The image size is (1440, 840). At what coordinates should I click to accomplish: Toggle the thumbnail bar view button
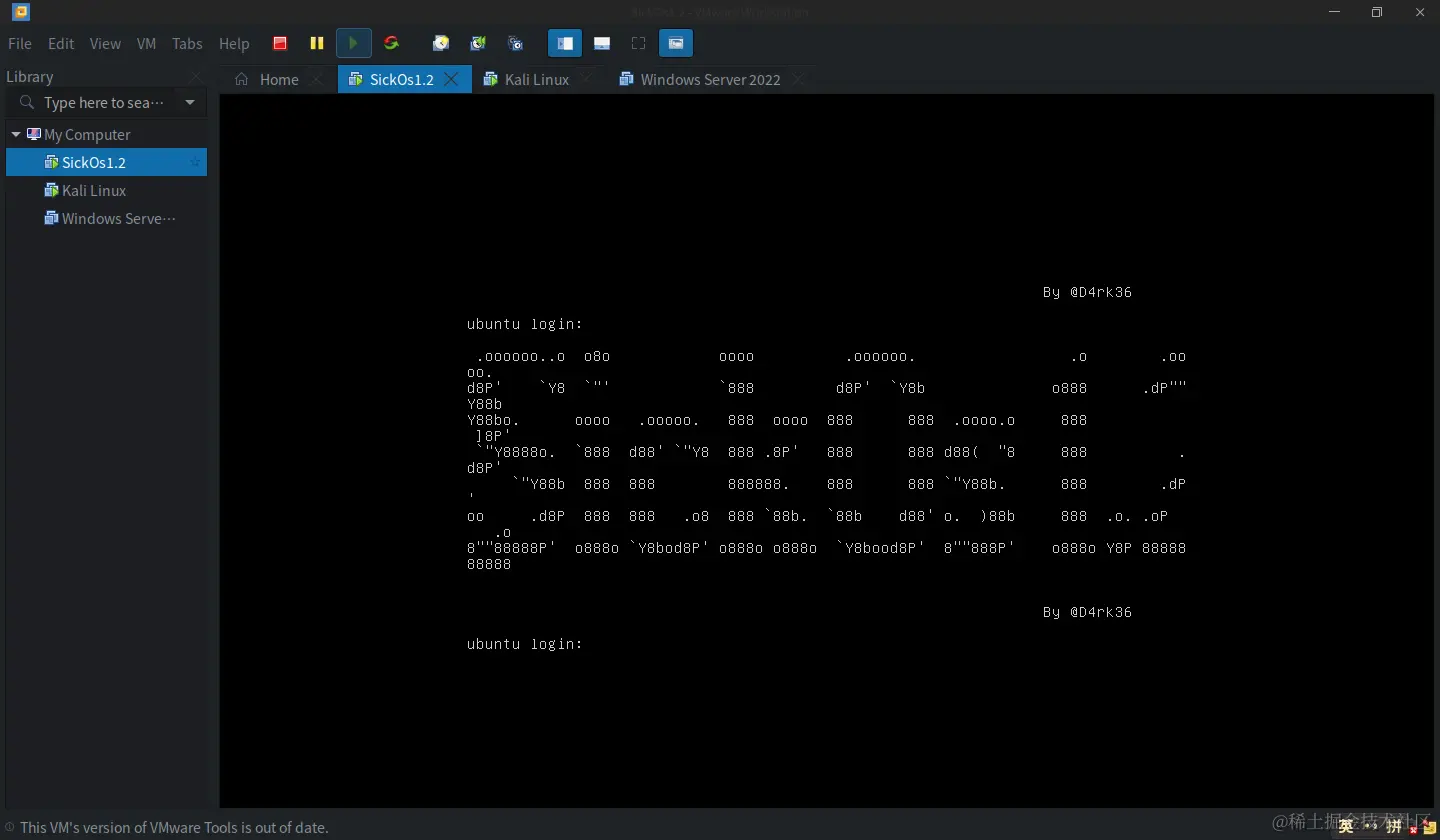[602, 43]
